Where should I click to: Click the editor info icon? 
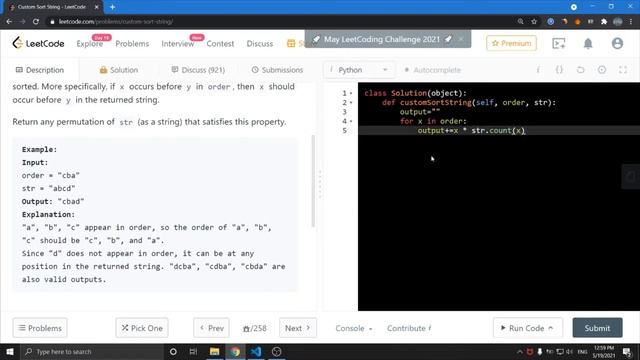coord(538,70)
